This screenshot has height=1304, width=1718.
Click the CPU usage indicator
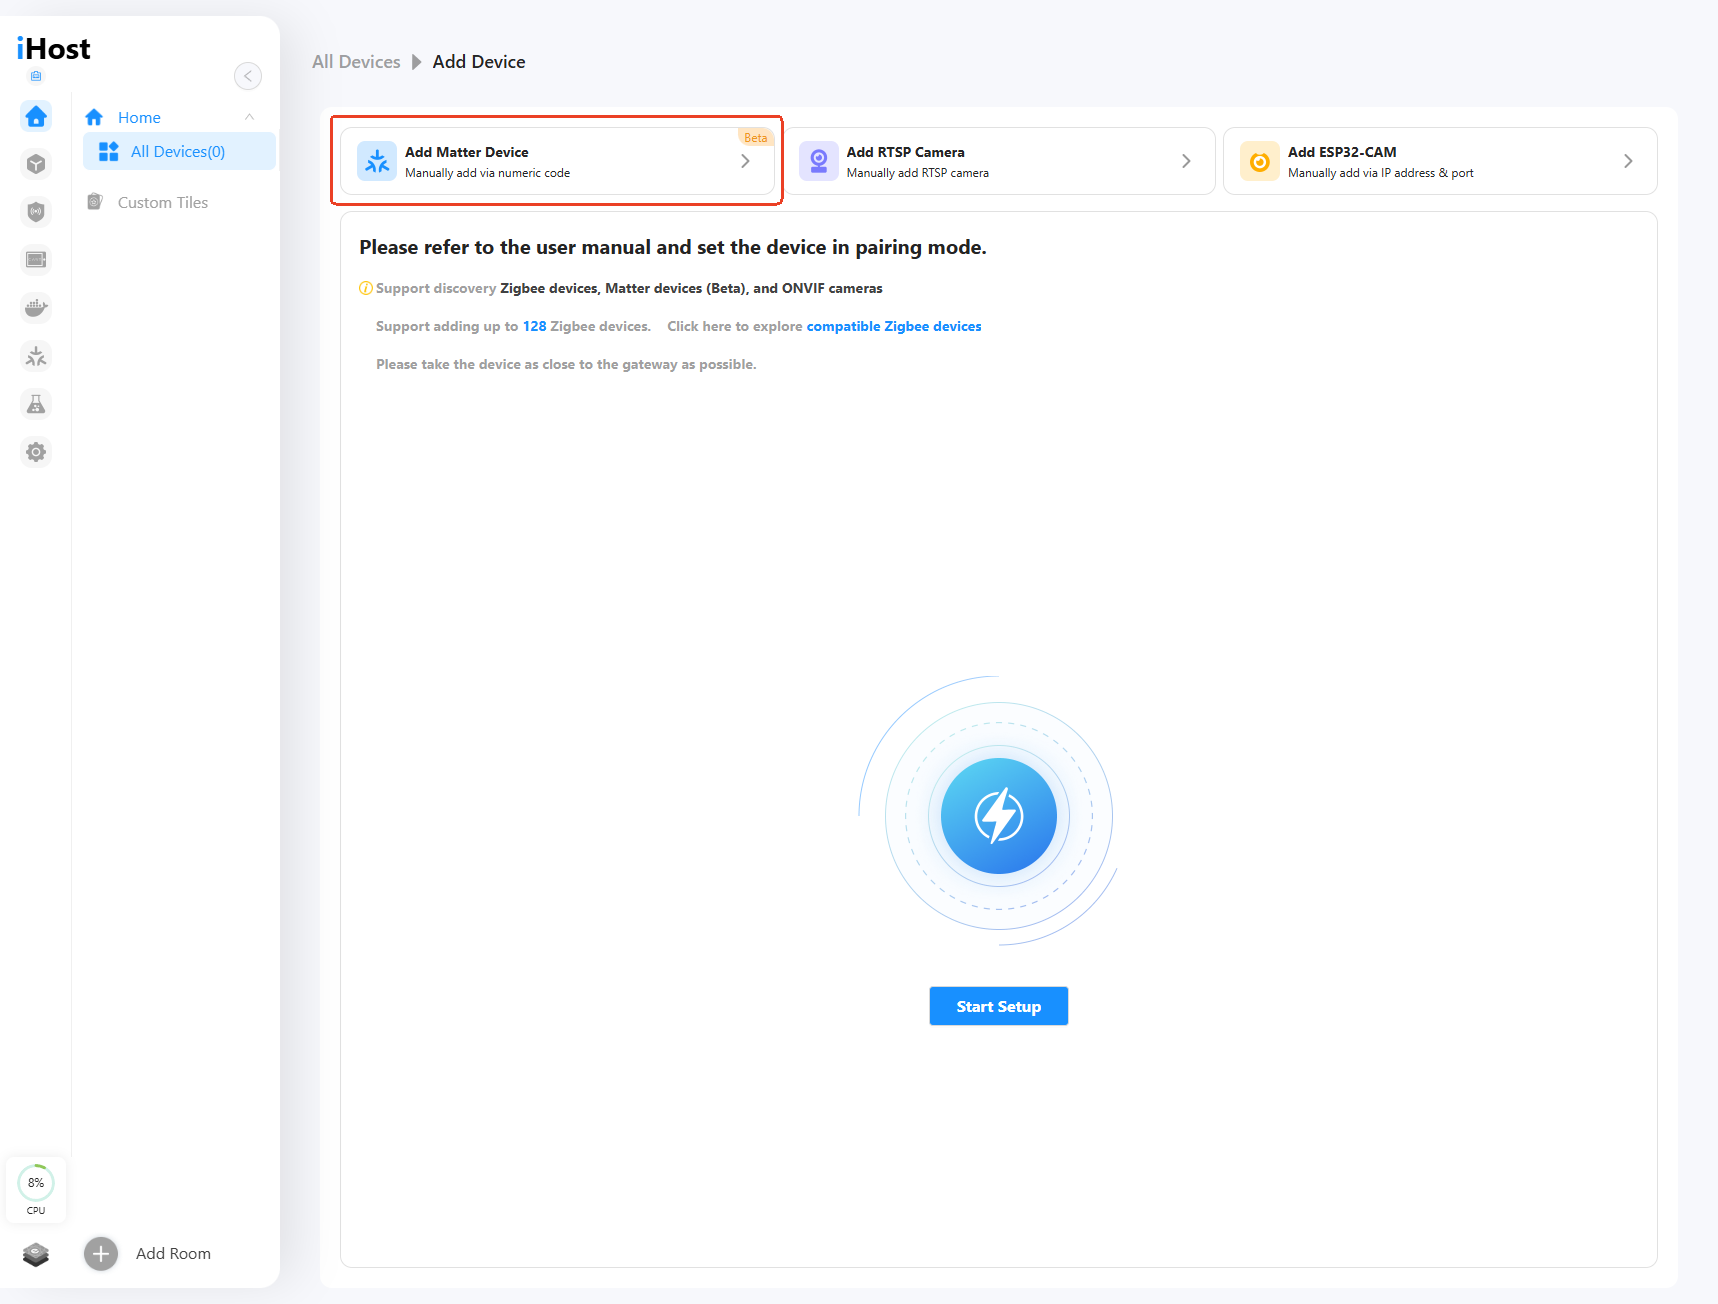pos(36,1189)
